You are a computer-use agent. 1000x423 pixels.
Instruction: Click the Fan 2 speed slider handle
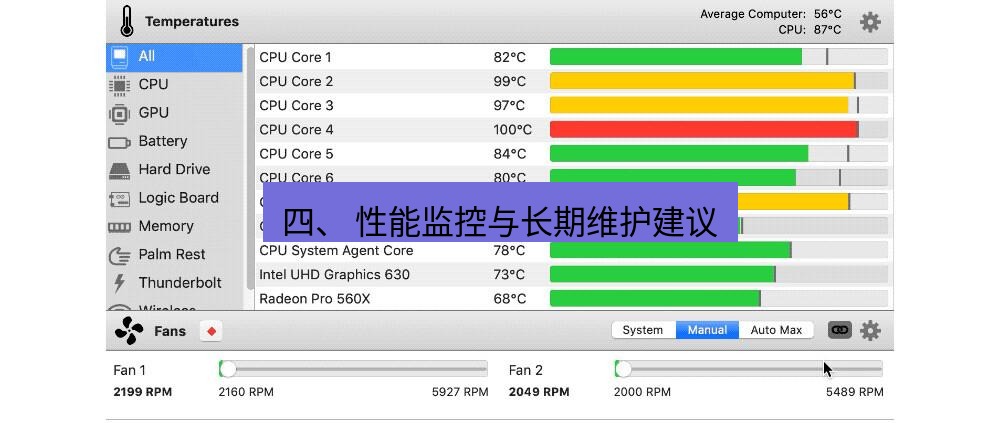point(623,369)
